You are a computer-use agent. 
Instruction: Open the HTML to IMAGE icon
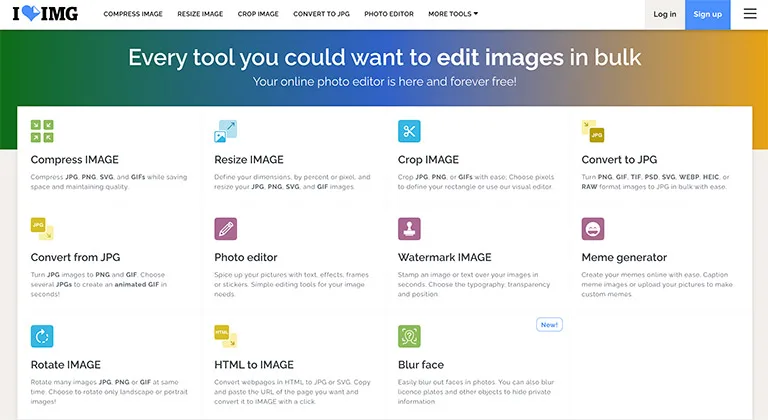click(x=225, y=336)
